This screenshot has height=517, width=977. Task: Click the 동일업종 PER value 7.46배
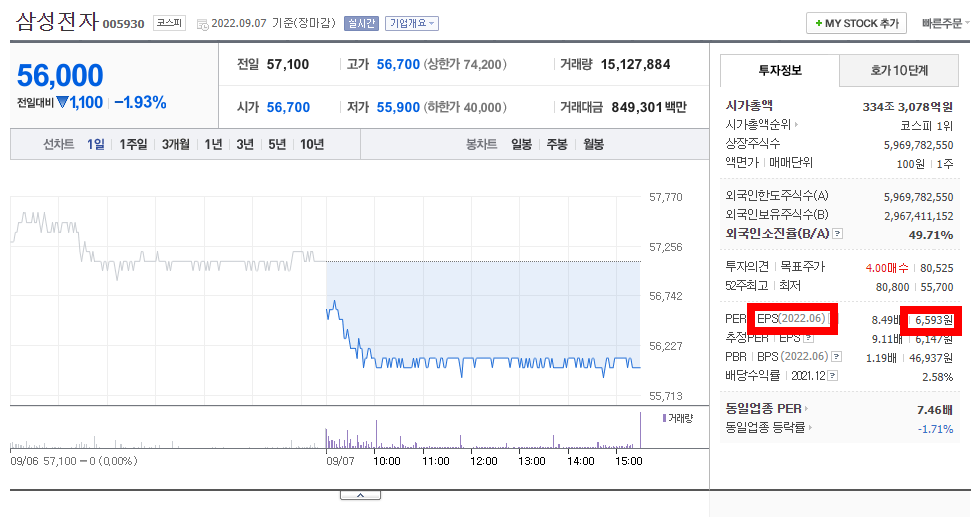pyautogui.click(x=935, y=410)
